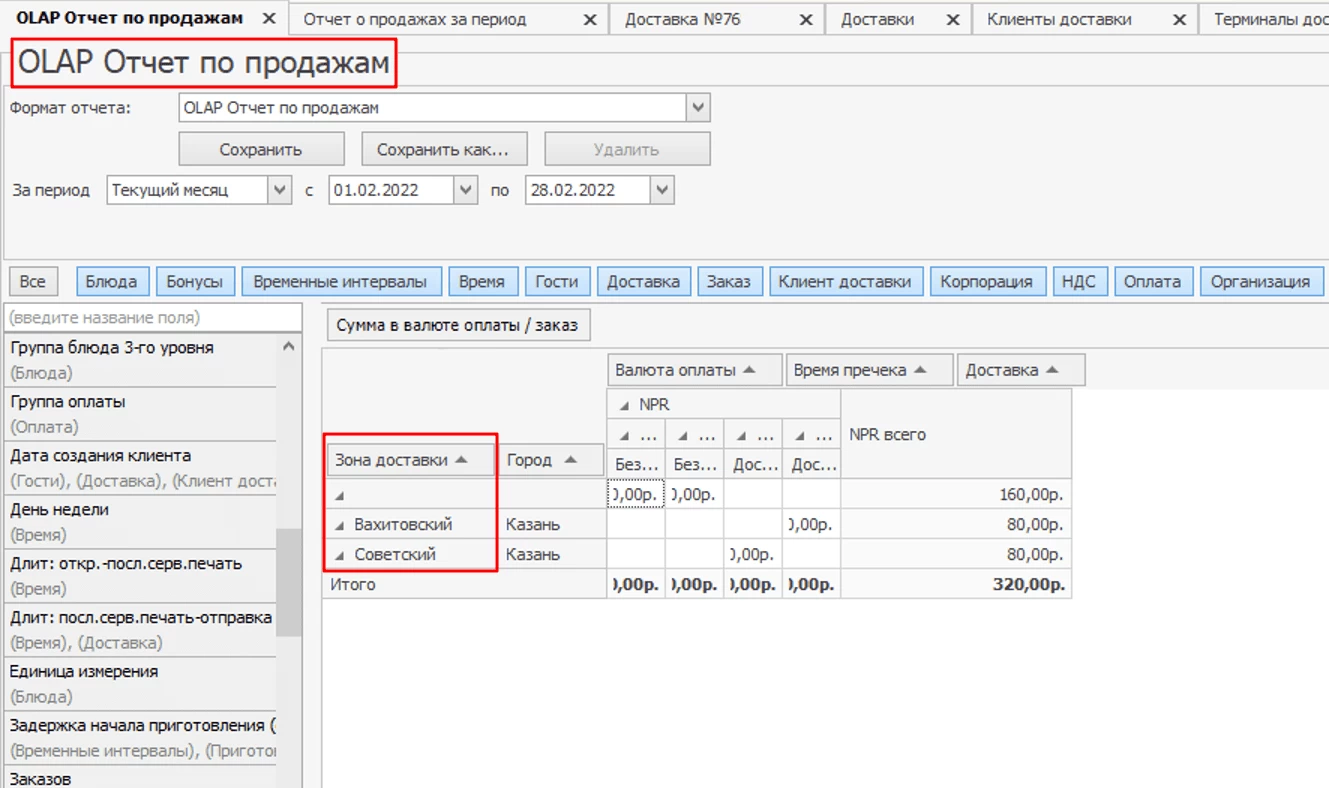This screenshot has width=1329, height=788.
Task: Open the start date 01.02.2022 picker
Action: point(465,190)
